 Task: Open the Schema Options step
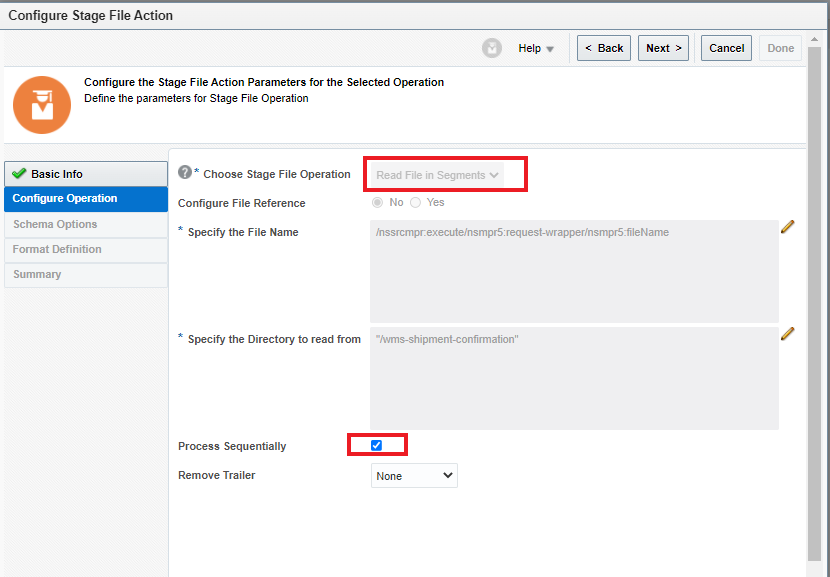(86, 224)
